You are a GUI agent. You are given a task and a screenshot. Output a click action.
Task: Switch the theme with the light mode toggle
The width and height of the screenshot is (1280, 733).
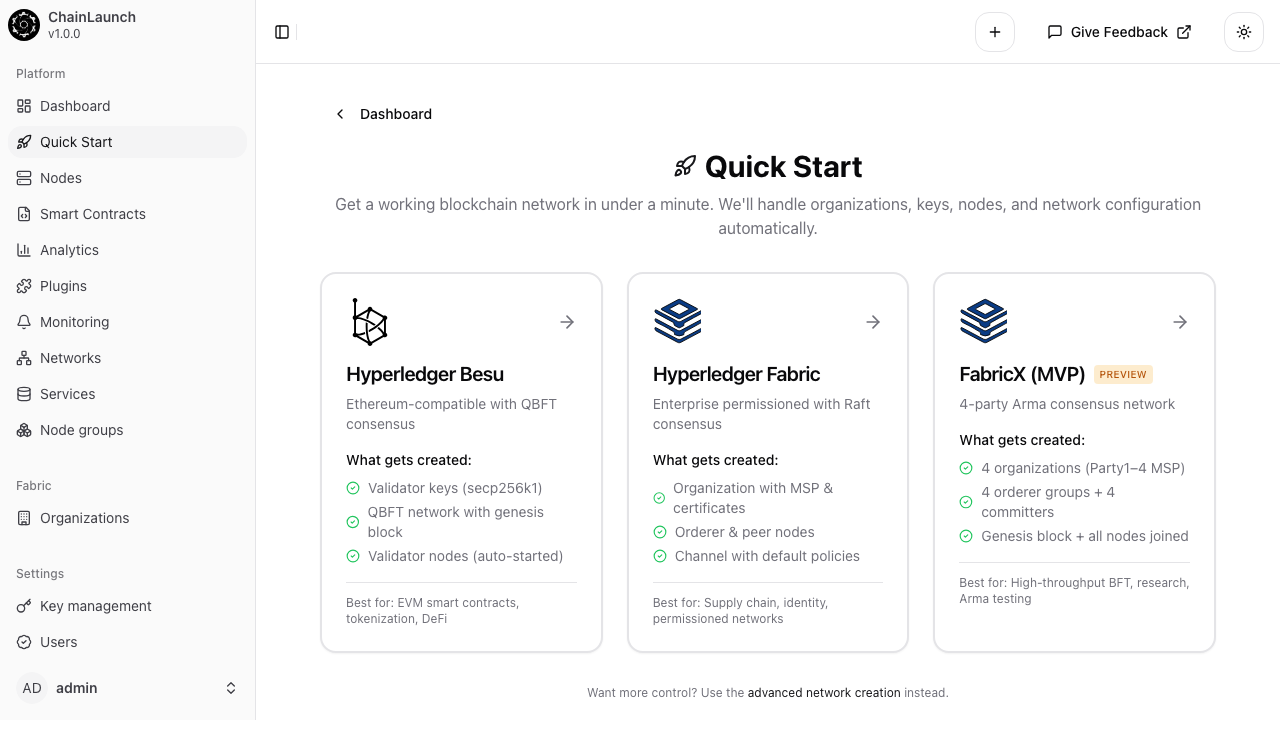(x=1243, y=31)
